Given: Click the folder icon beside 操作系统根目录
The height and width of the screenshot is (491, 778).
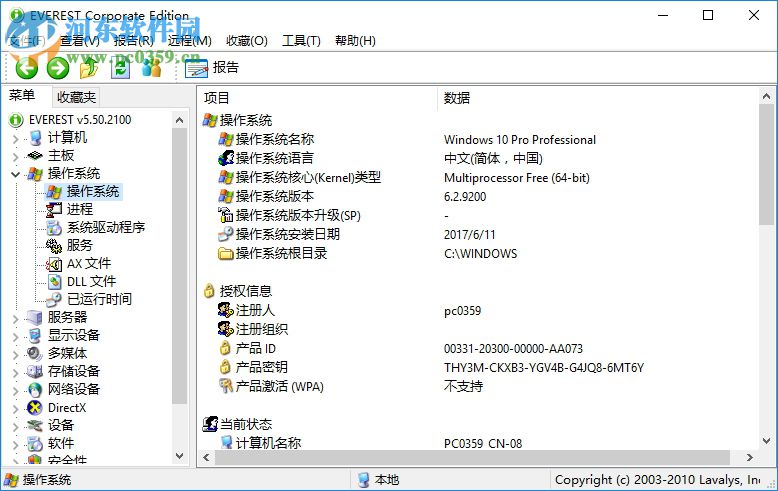Looking at the screenshot, I should point(226,253).
